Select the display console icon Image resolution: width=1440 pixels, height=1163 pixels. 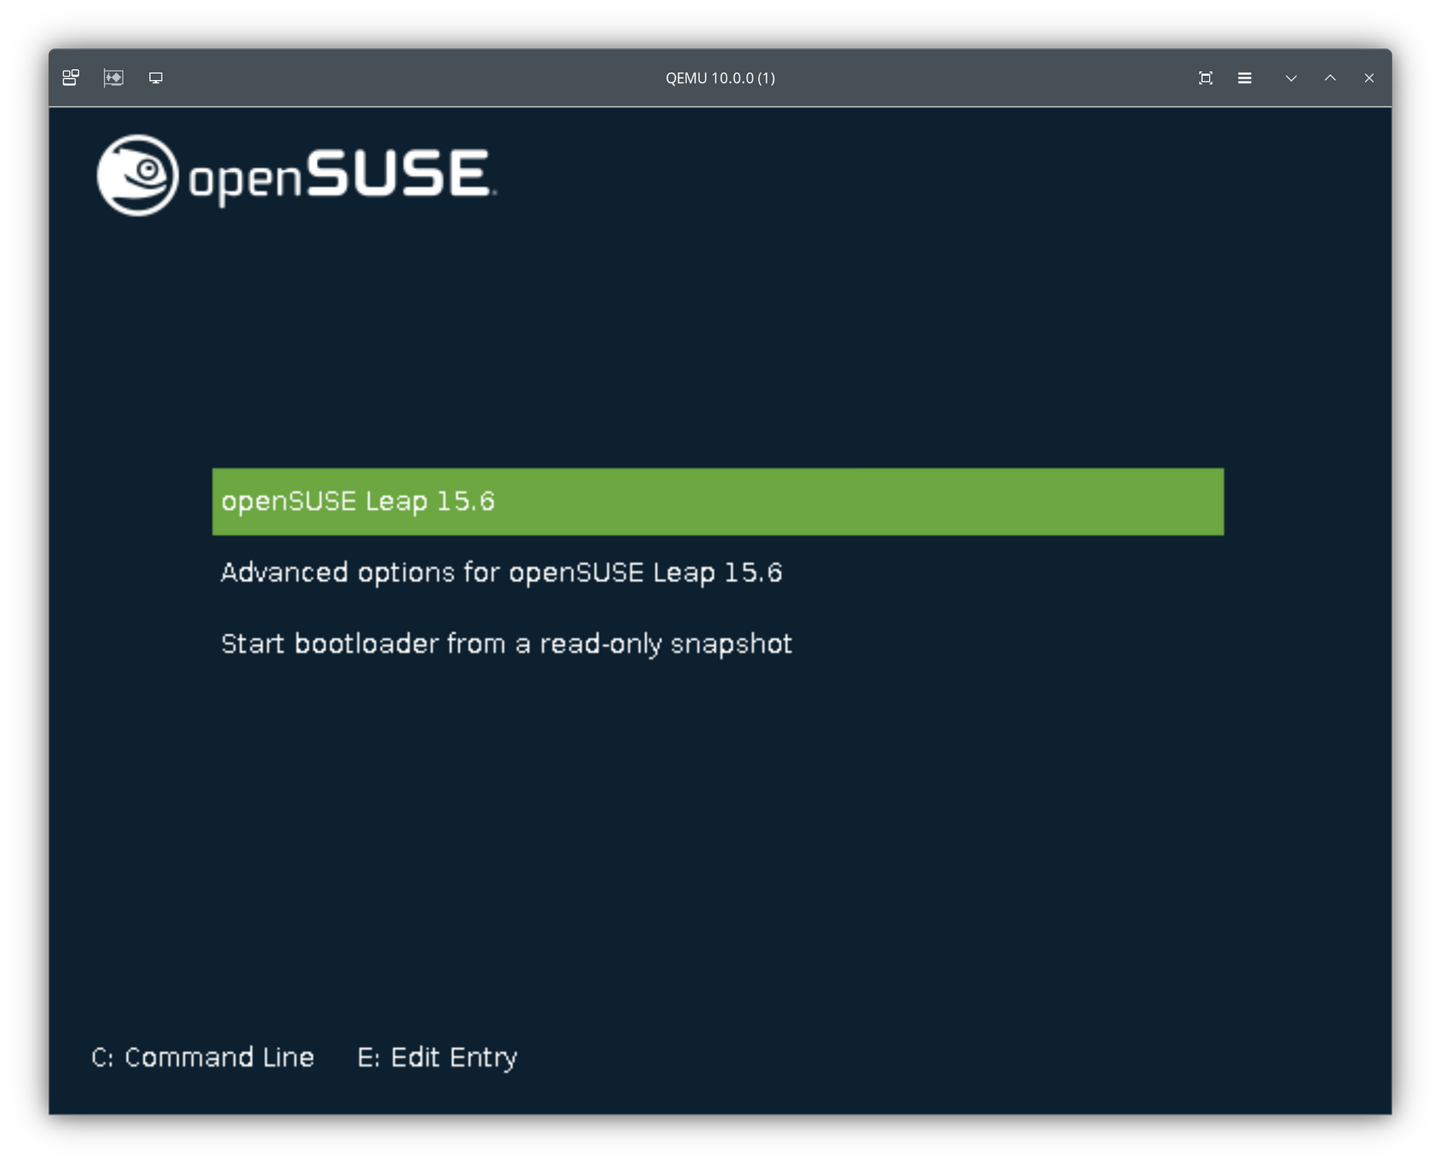click(155, 78)
